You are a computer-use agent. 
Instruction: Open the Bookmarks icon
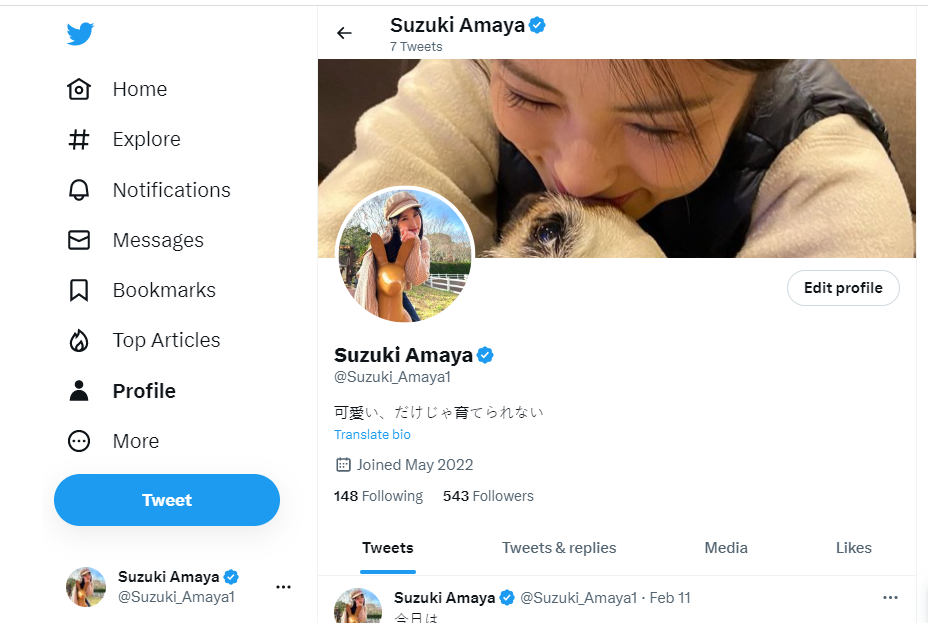click(79, 290)
